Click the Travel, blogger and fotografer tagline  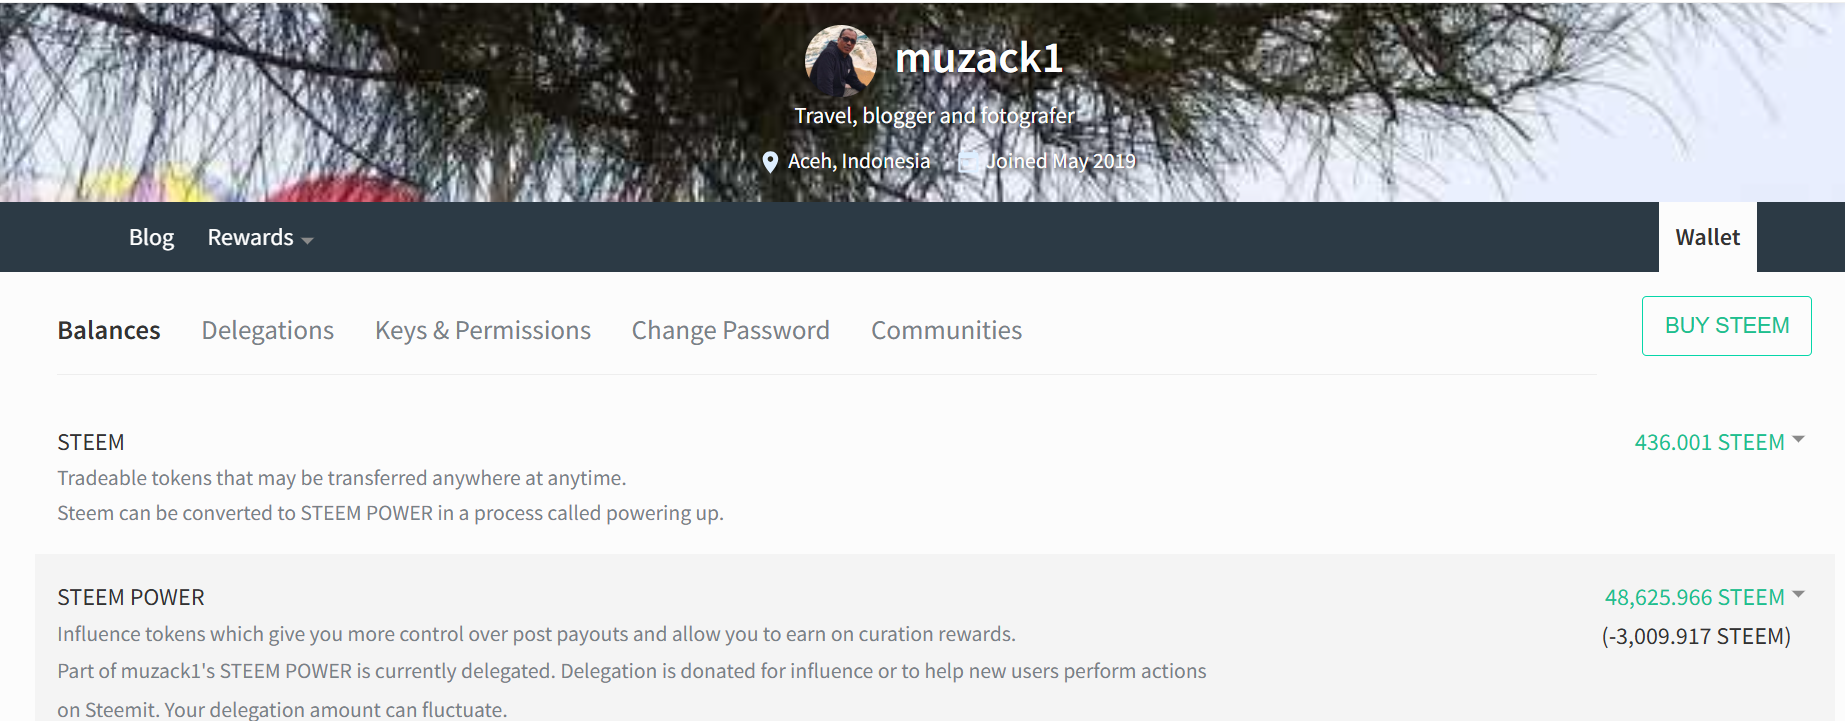coord(934,116)
